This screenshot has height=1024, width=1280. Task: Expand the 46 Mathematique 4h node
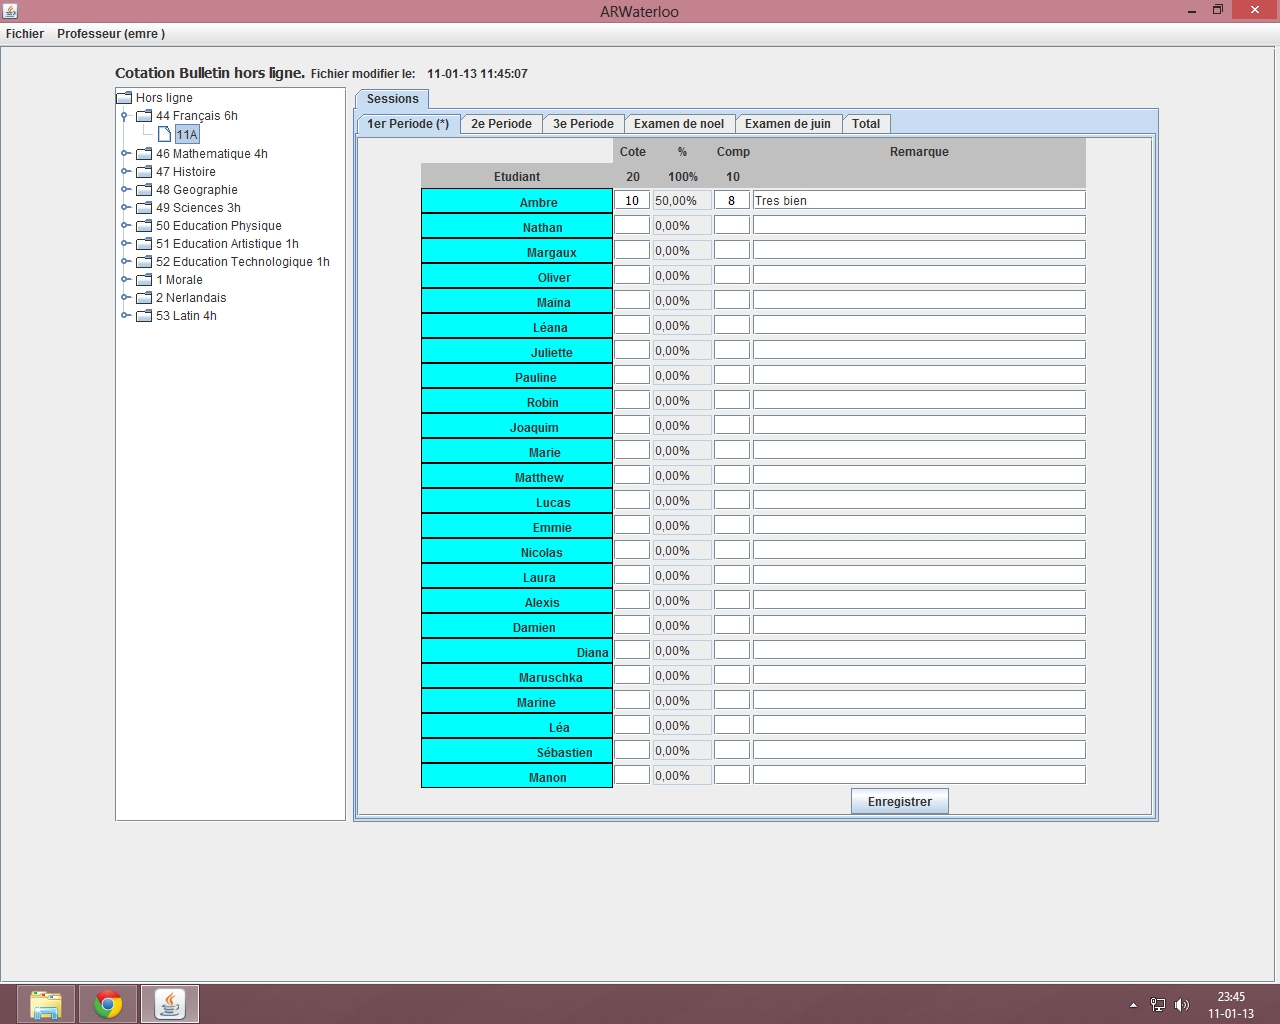(126, 154)
